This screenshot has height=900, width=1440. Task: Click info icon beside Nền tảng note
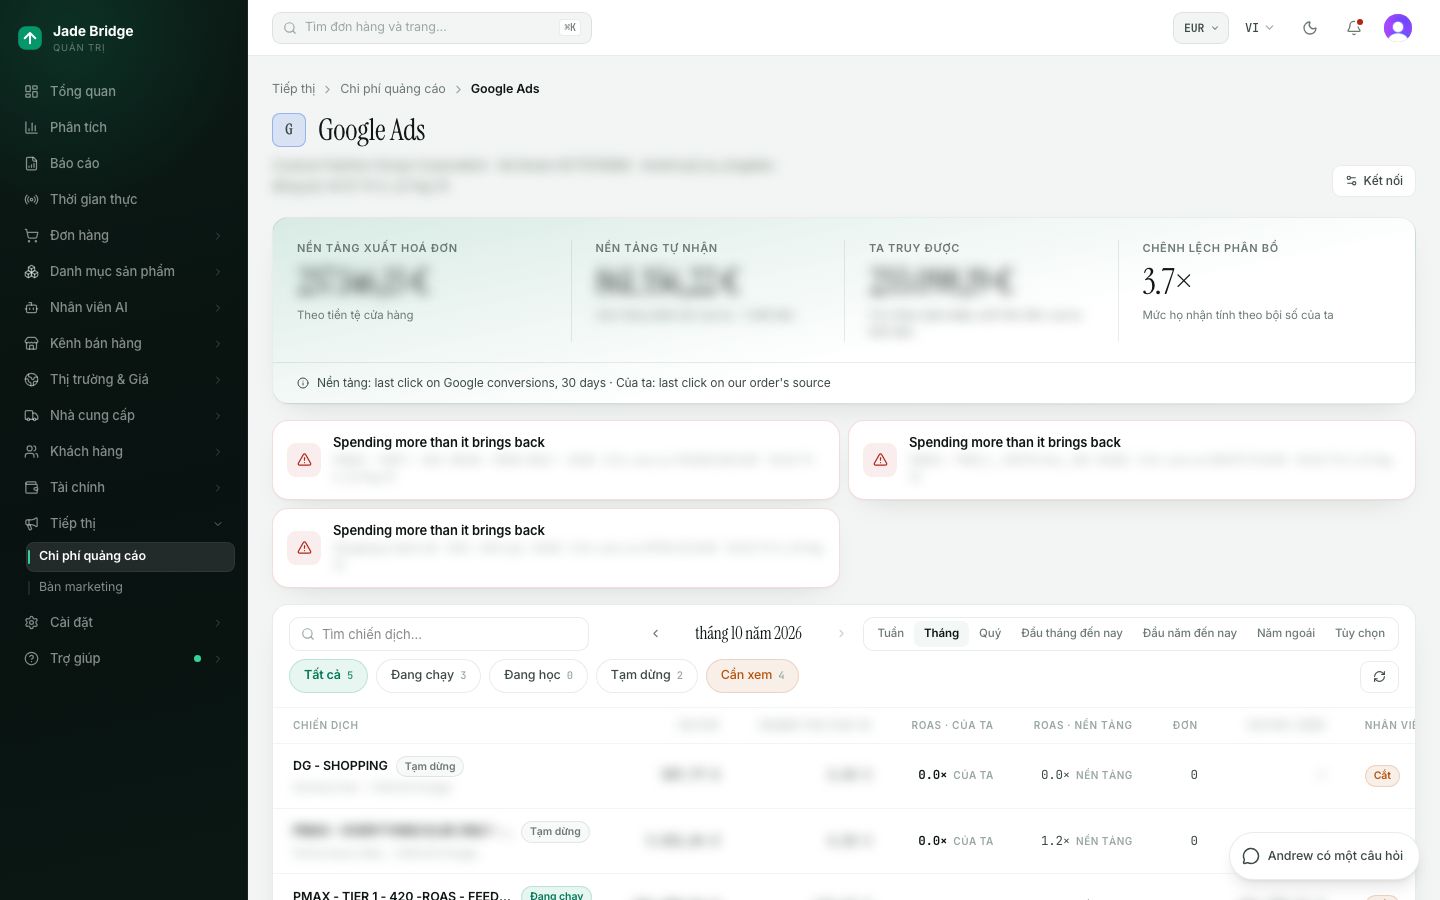tap(303, 383)
